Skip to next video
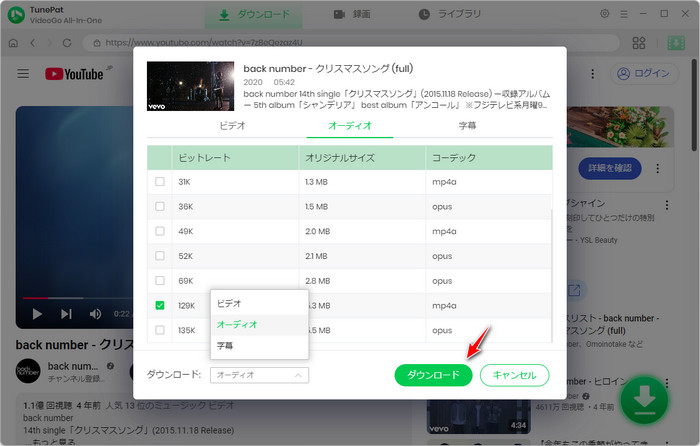The image size is (700, 446). click(x=66, y=314)
